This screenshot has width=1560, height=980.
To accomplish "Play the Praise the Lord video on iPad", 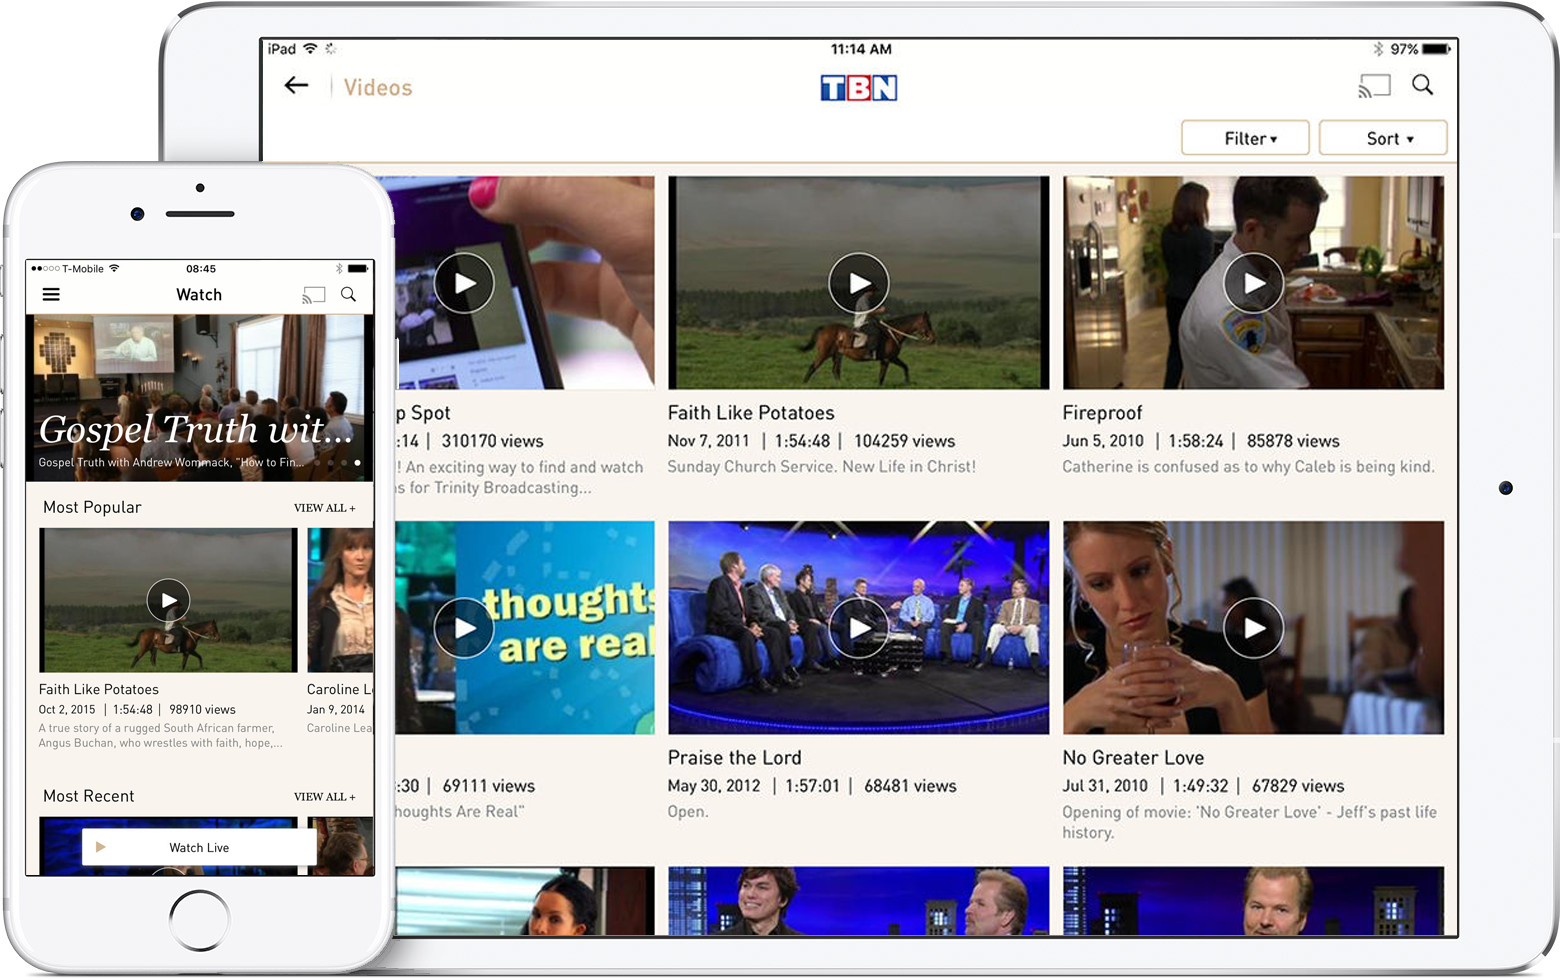I will point(859,628).
